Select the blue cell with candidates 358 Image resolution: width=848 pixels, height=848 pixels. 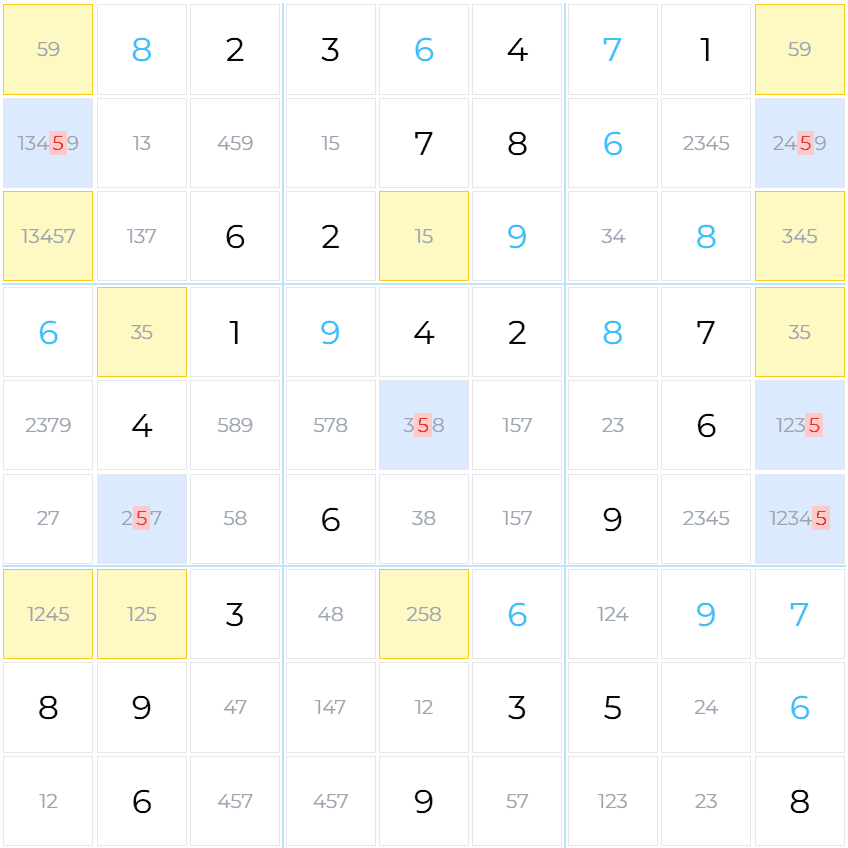(x=424, y=425)
